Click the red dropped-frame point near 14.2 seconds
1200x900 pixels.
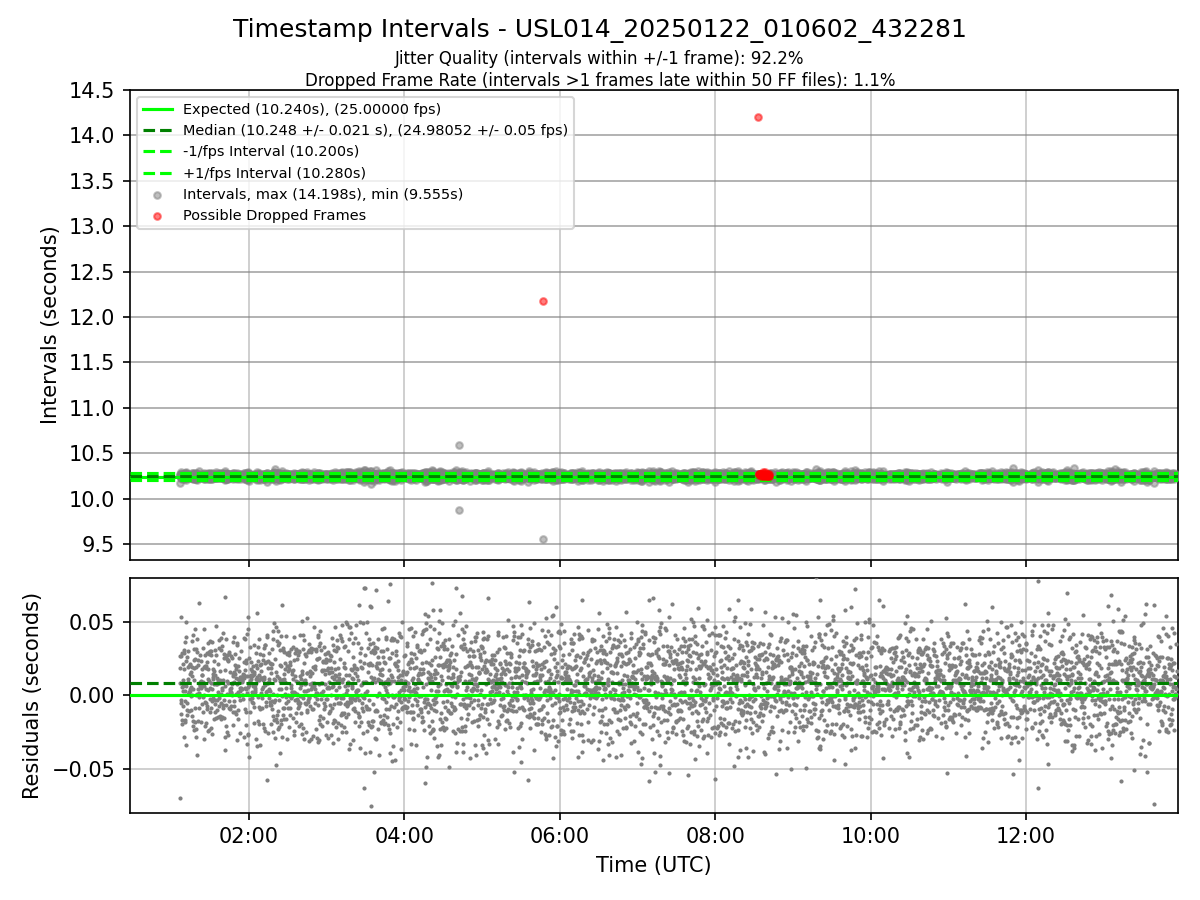click(x=758, y=117)
